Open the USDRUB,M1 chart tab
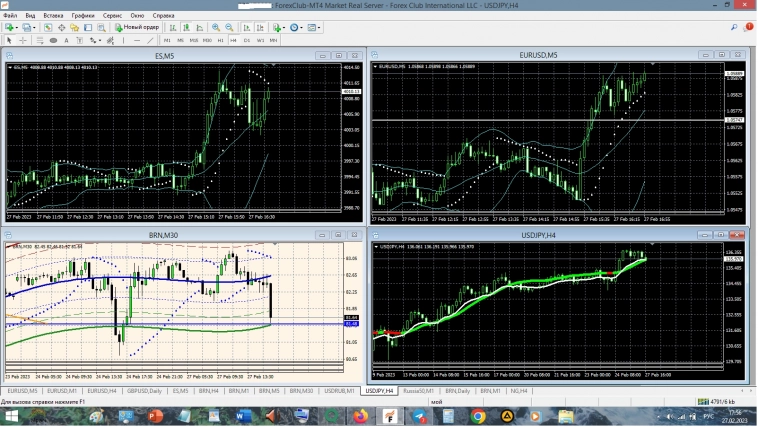The height and width of the screenshot is (427, 758). (339, 390)
